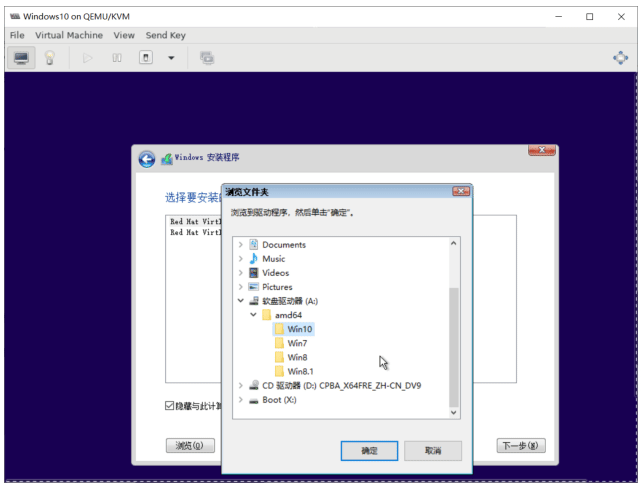Toggle the hide incompatible drivers checkbox
The height and width of the screenshot is (488, 643).
click(170, 406)
